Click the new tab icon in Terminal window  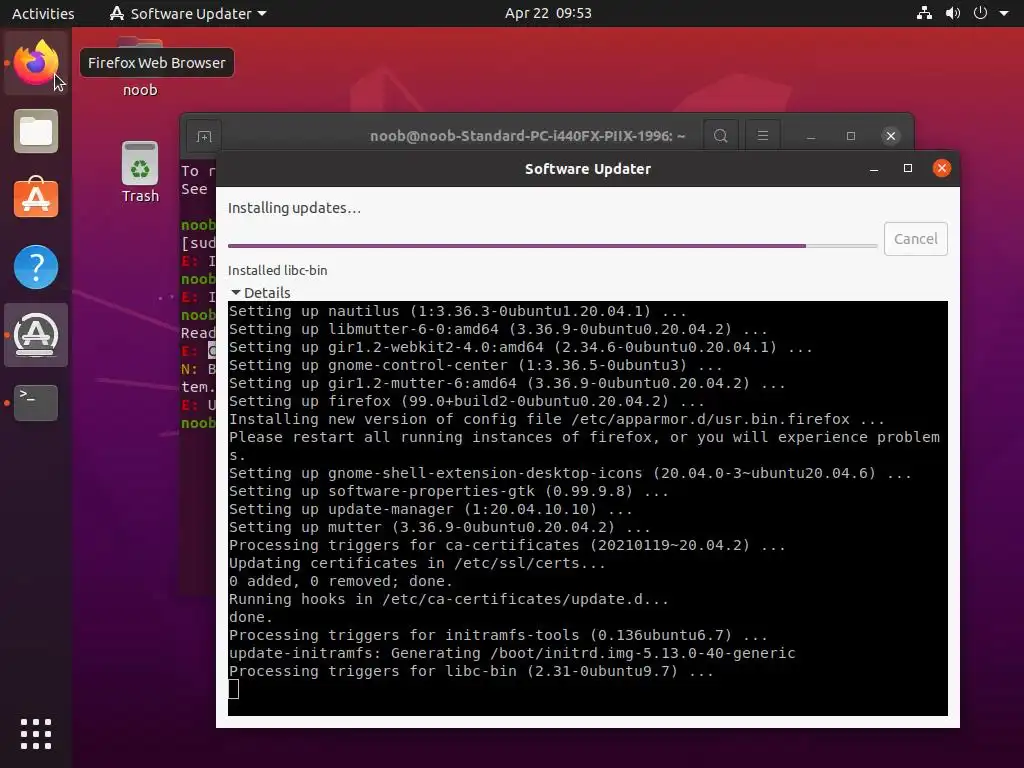(204, 136)
